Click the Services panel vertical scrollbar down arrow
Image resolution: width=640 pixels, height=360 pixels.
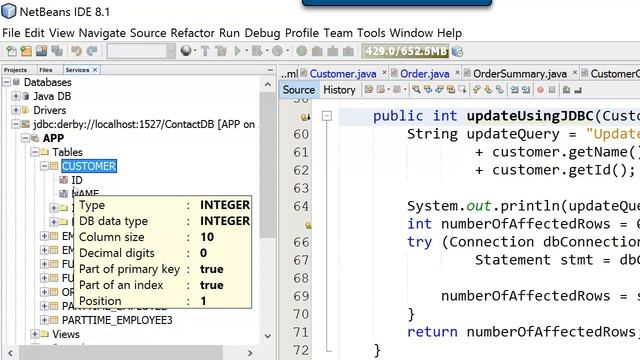tap(268, 336)
